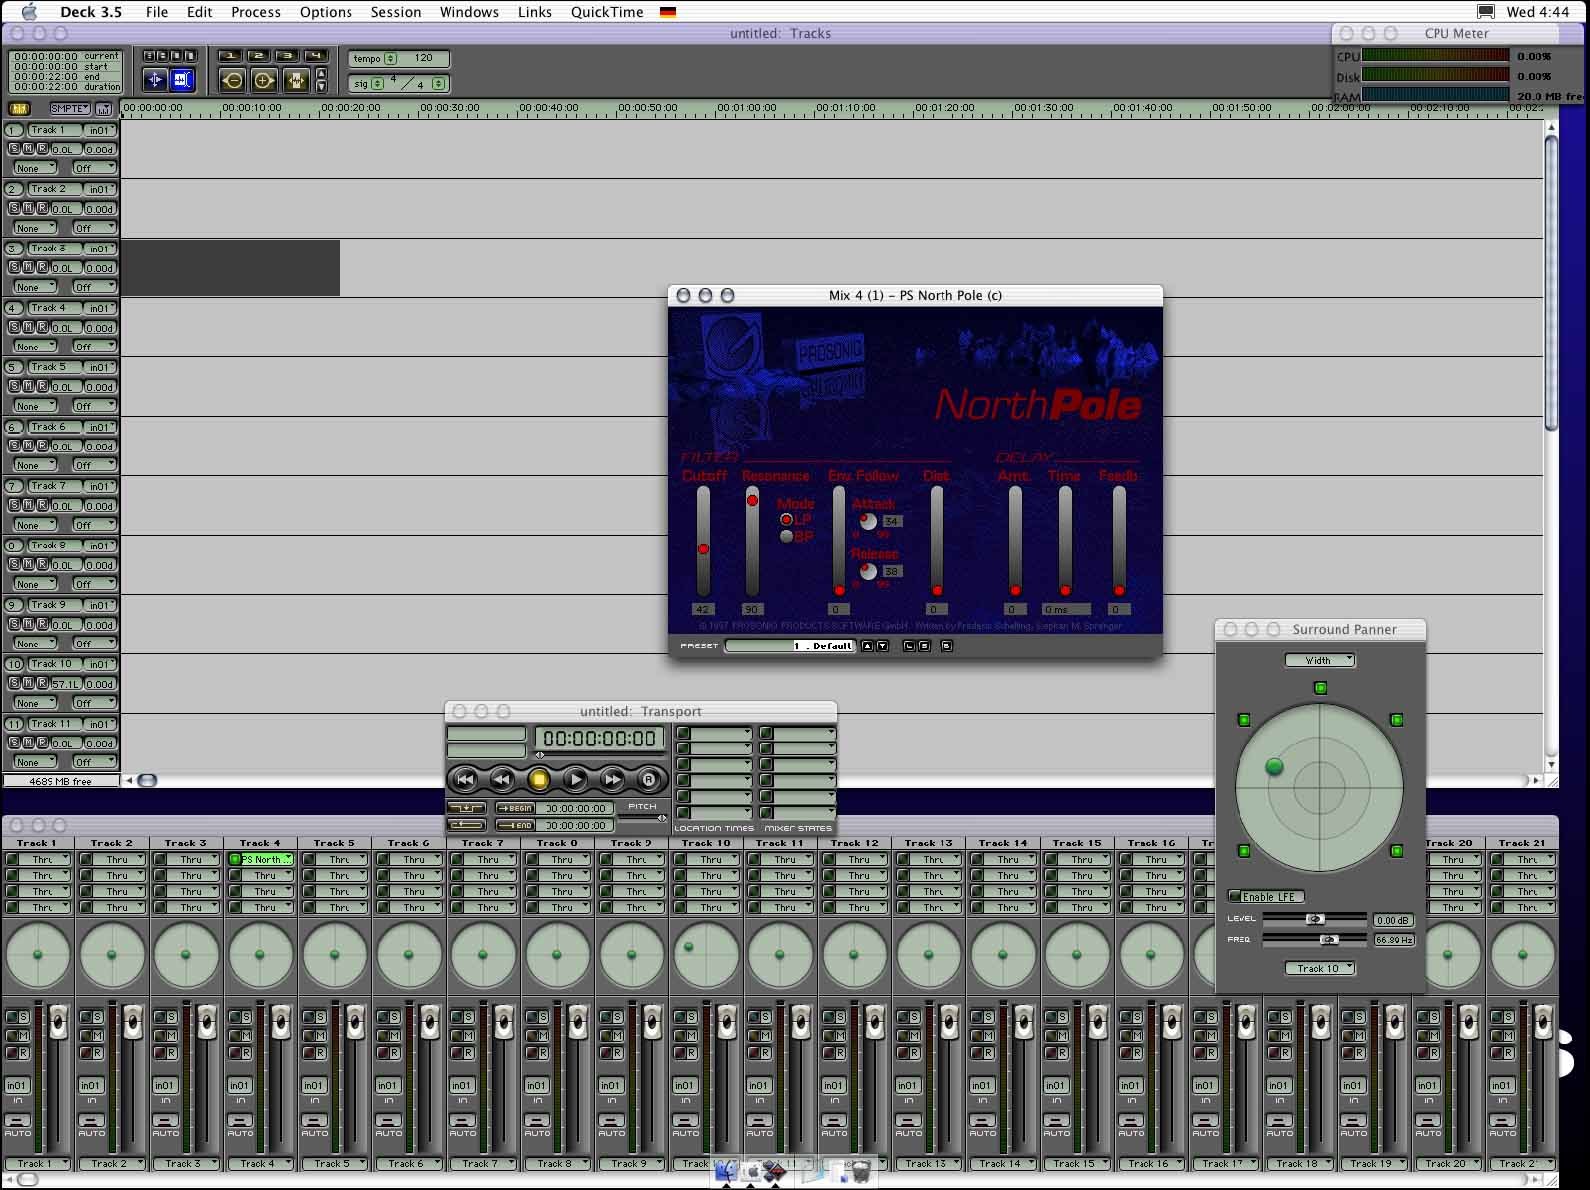1590x1190 pixels.
Task: Select LP filter mode in NorthPole
Action: 786,520
